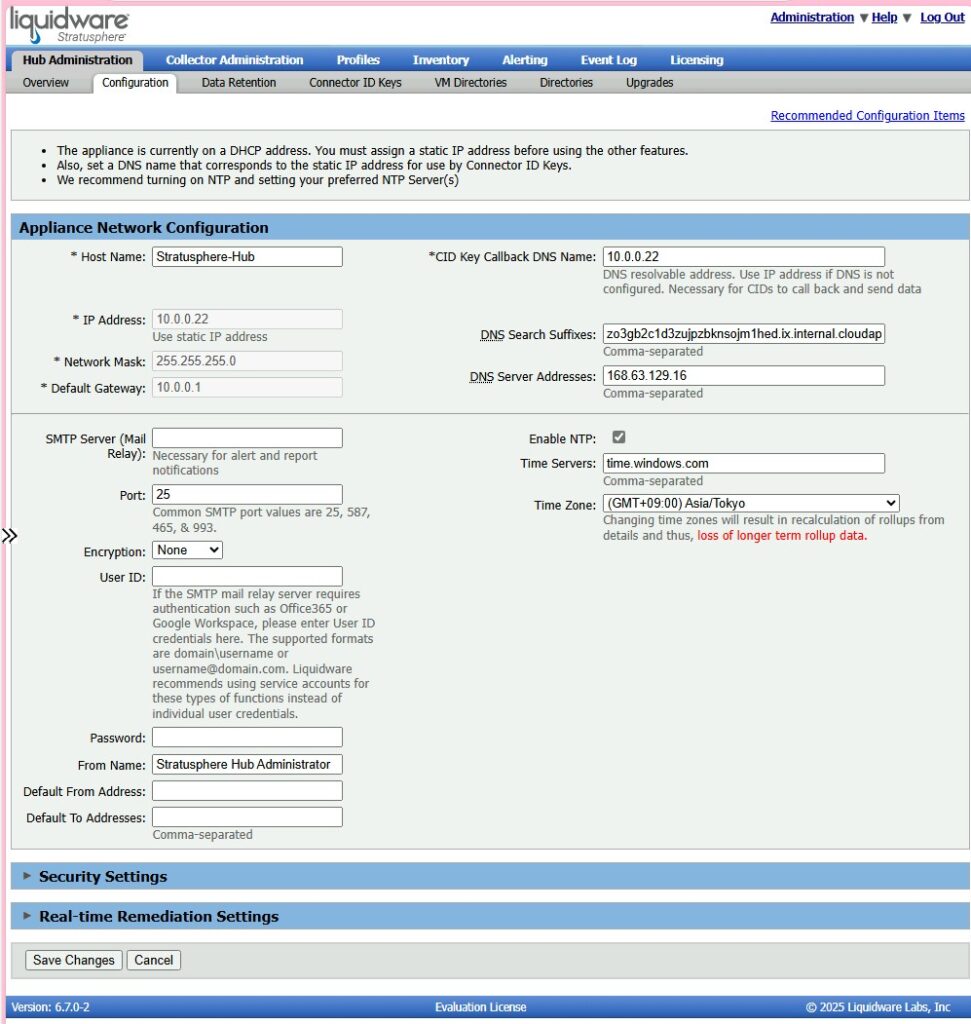Screen dimensions: 971x1024
Task: Switch to Collector Administration tab
Action: [234, 60]
